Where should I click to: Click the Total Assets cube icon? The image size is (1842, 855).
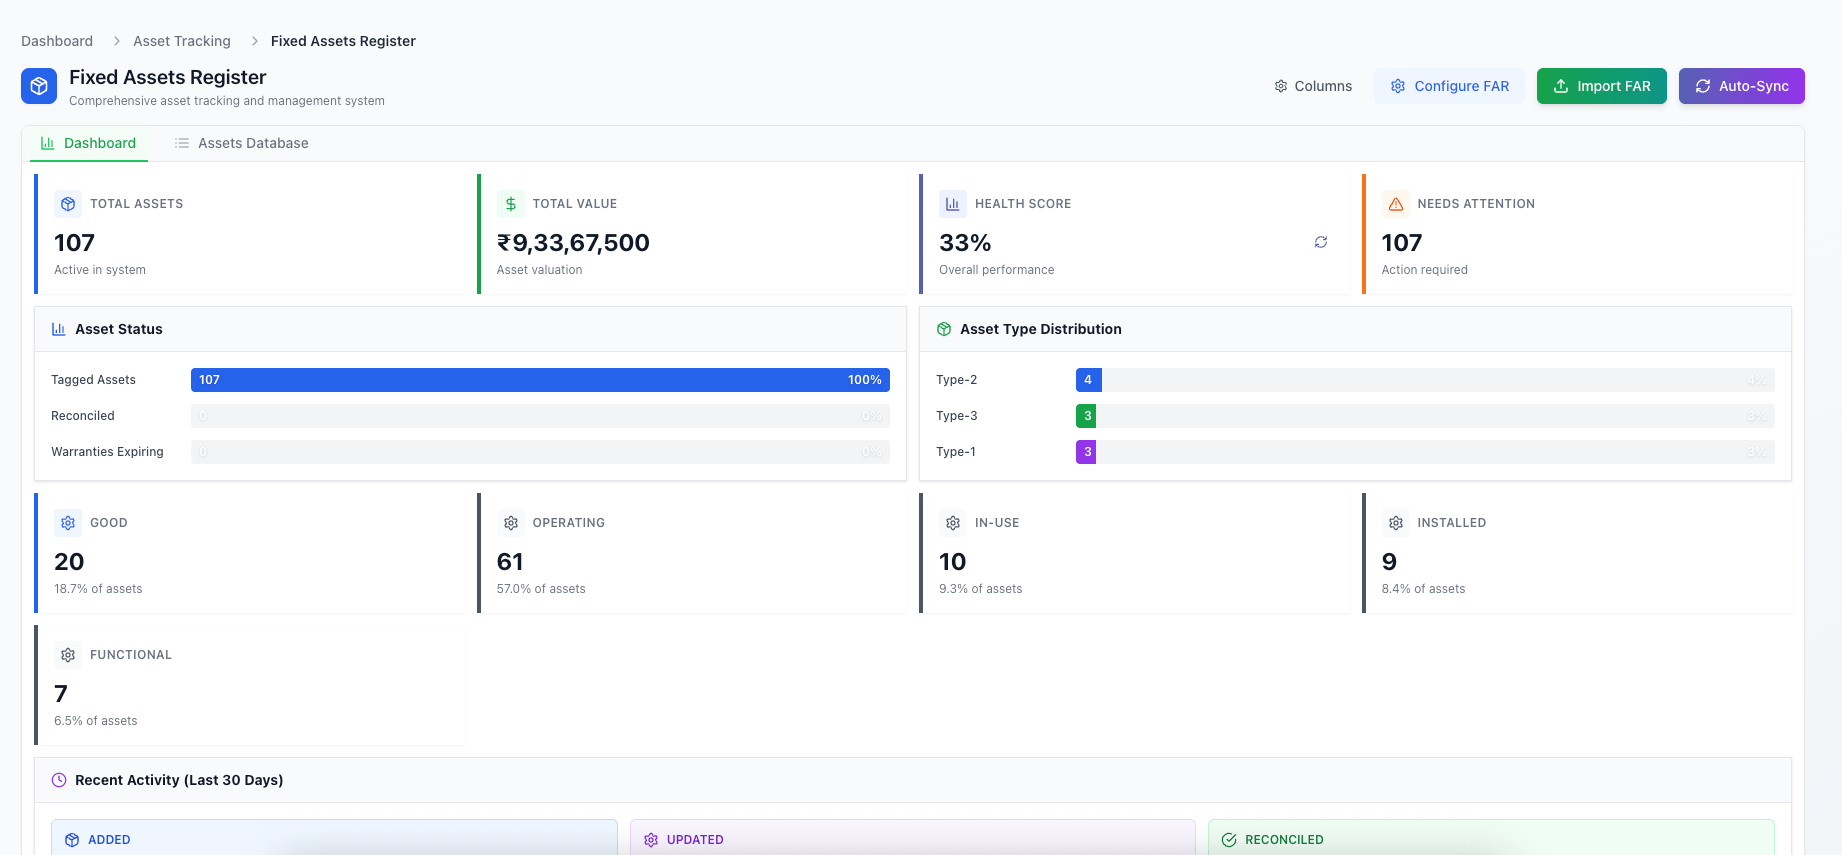68,204
